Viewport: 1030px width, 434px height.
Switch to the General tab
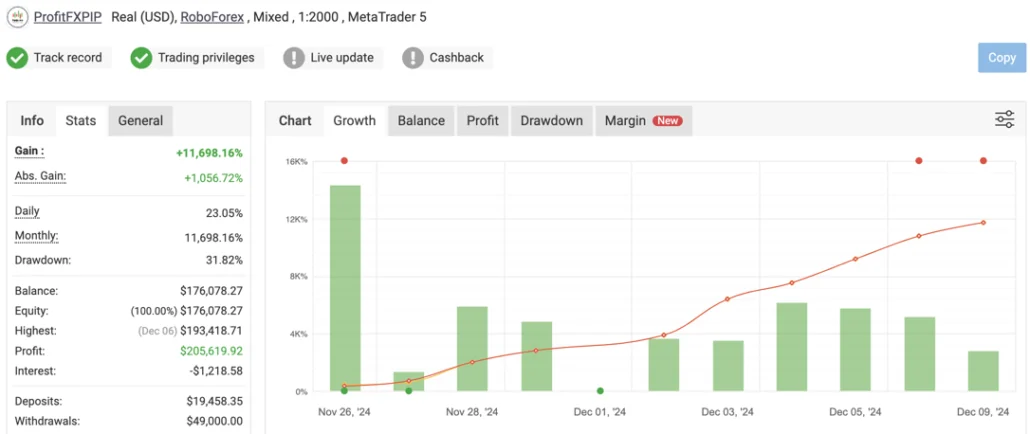[x=140, y=121]
